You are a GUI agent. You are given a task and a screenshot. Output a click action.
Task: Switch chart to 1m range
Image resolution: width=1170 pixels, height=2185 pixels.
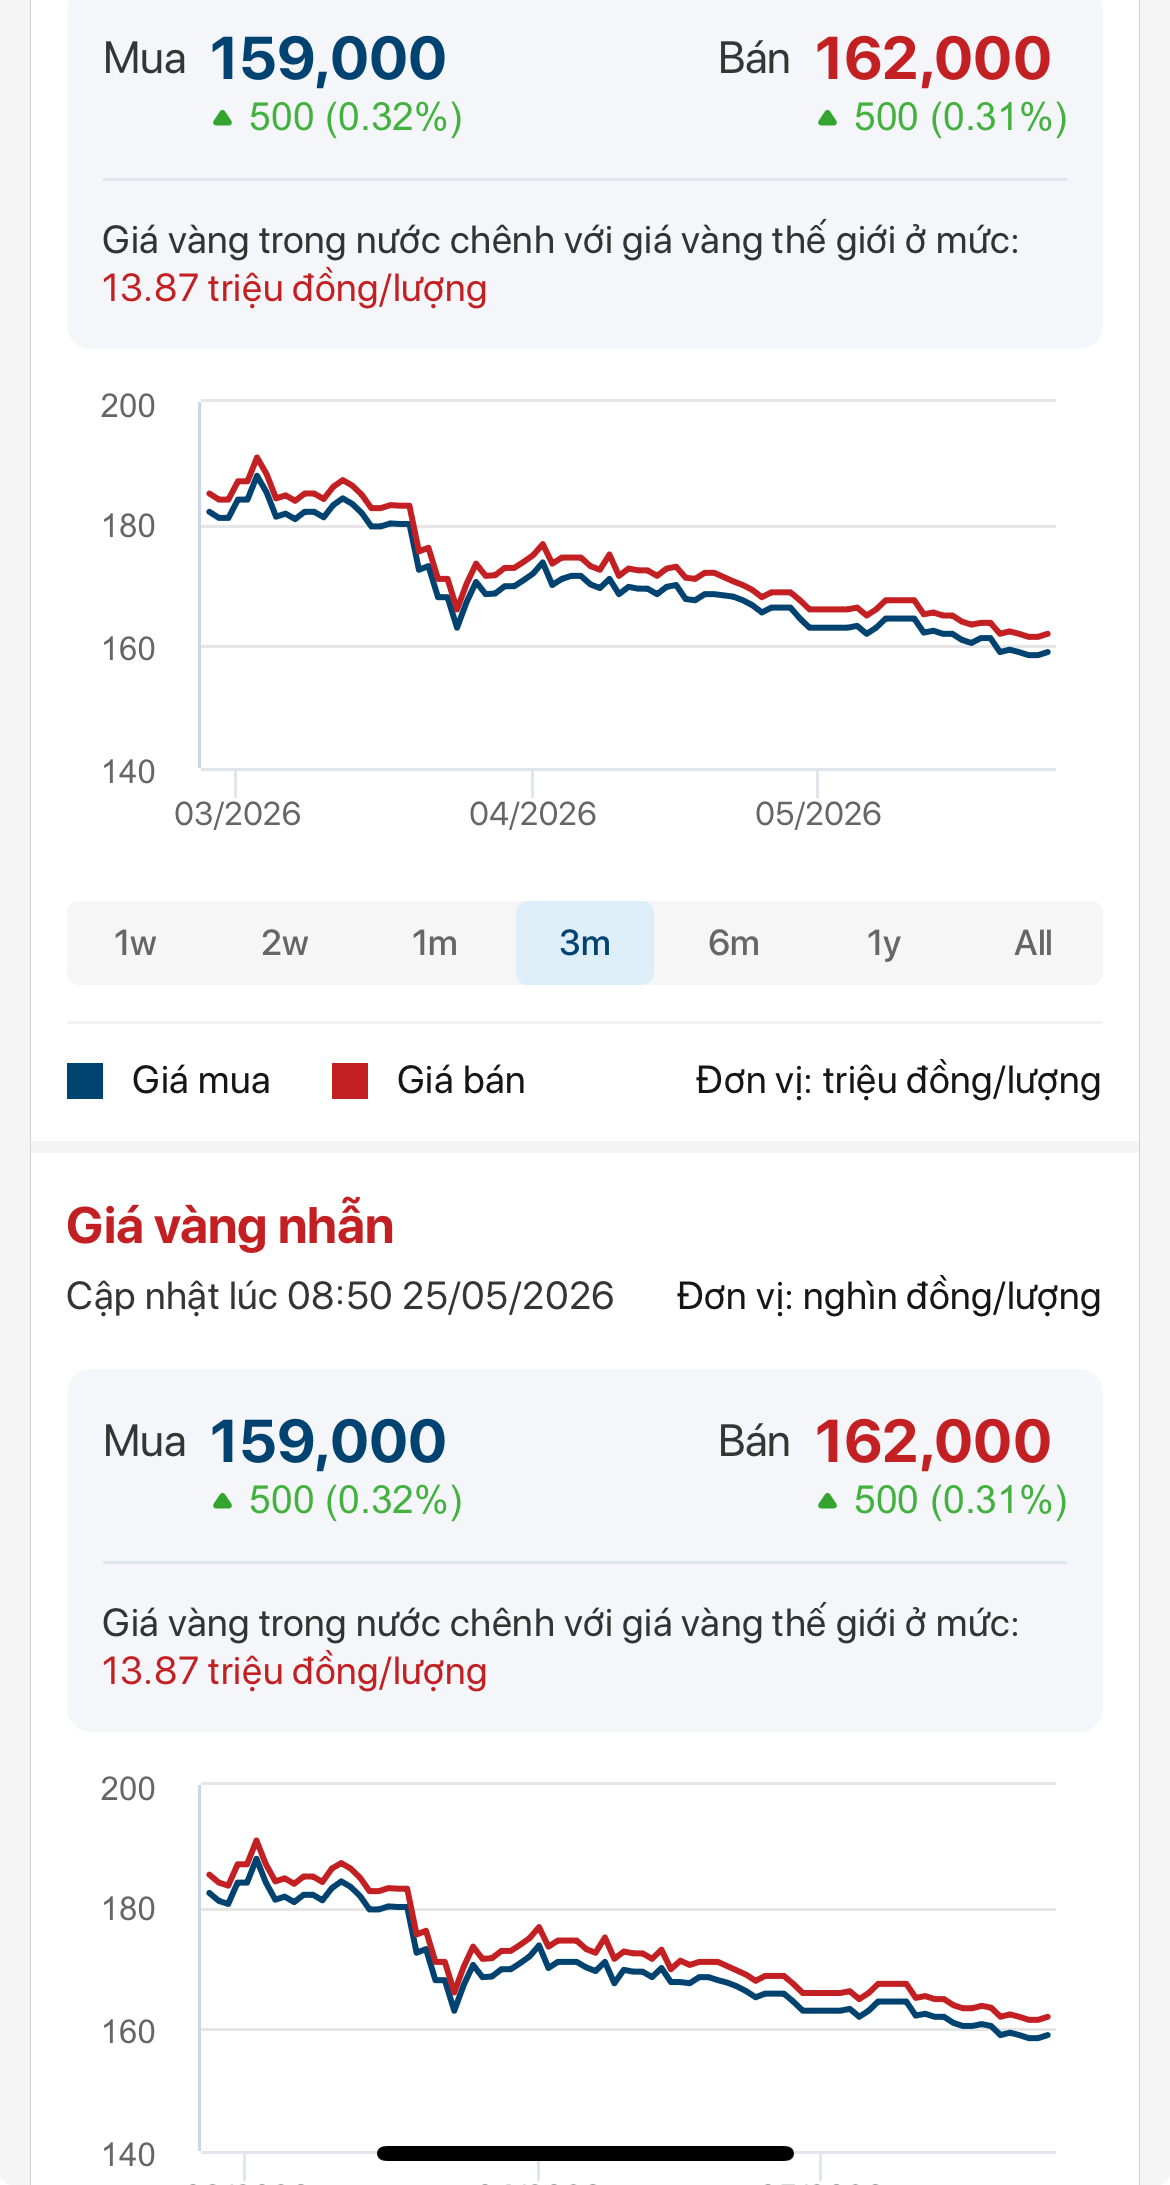[x=435, y=943]
